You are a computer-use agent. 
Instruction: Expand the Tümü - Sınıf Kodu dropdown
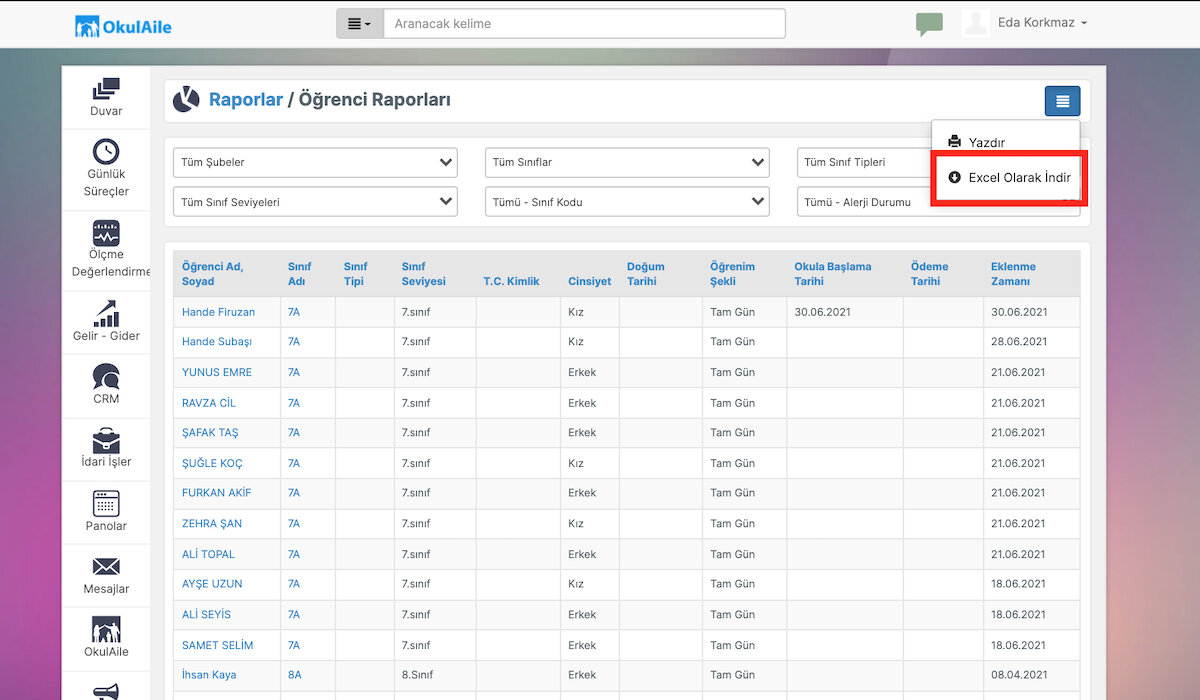627,202
